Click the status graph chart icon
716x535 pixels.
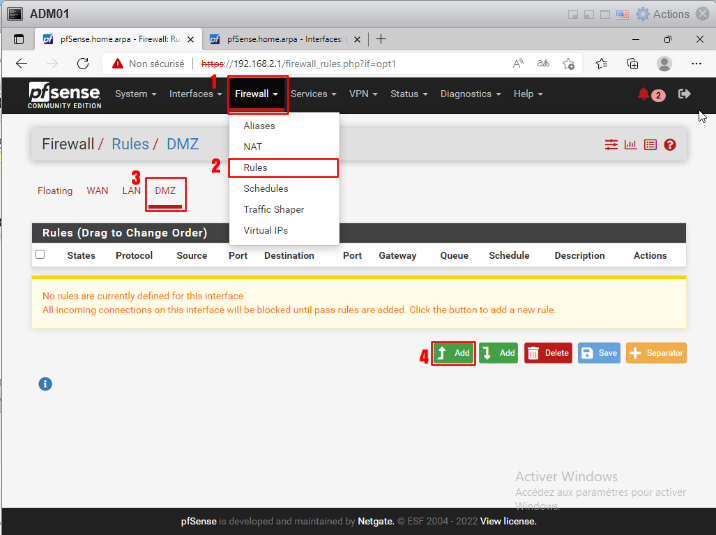click(x=631, y=145)
